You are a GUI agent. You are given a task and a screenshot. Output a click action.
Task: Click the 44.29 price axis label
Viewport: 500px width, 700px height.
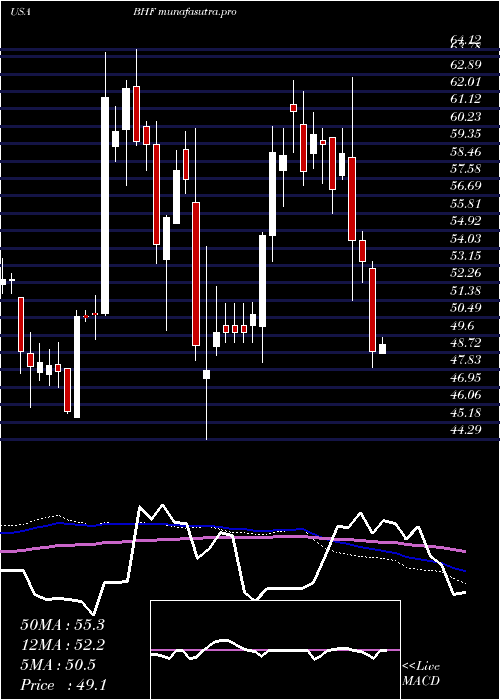[466, 430]
